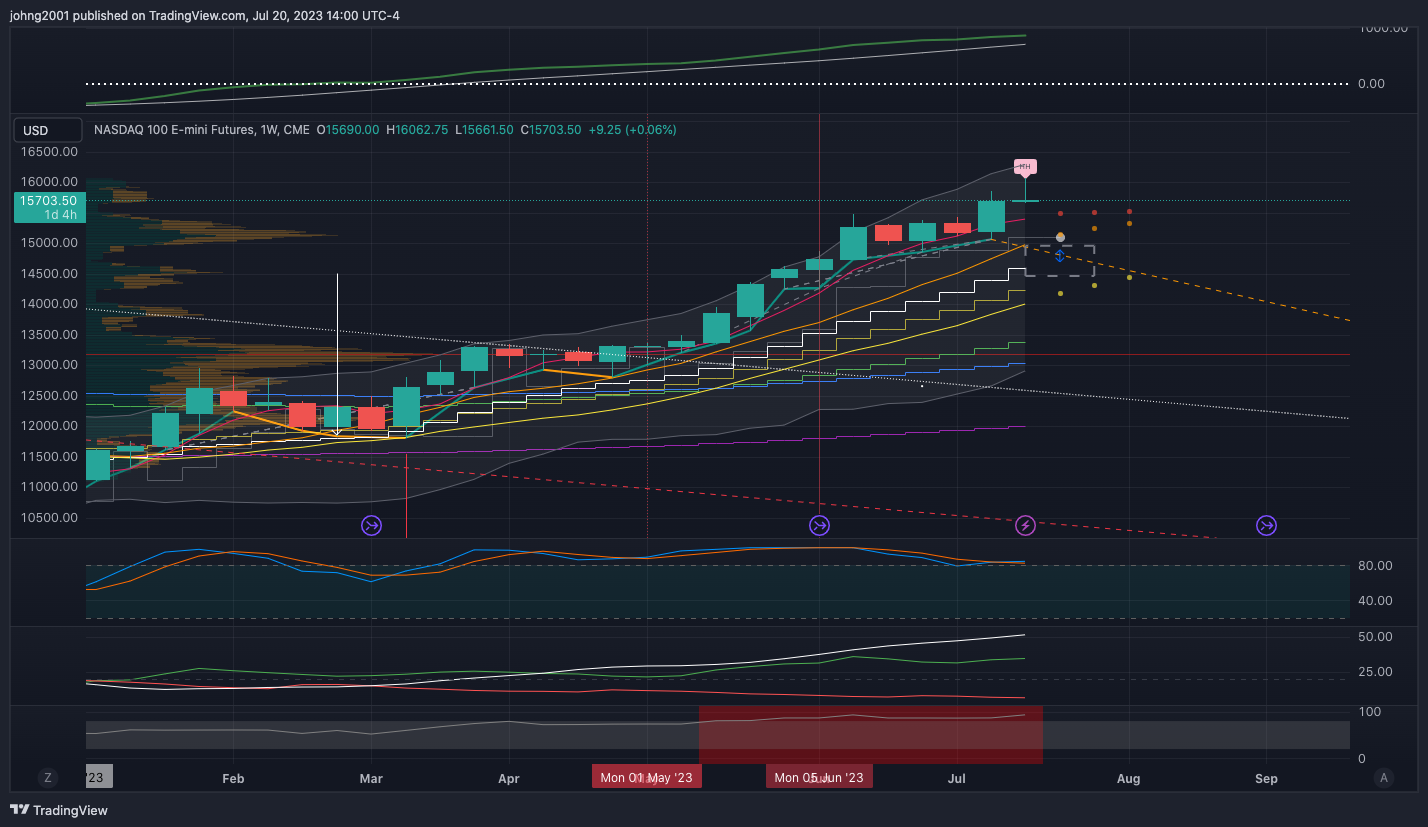Image resolution: width=1428 pixels, height=827 pixels.
Task: Click the Feb label on time axis
Action: click(233, 777)
